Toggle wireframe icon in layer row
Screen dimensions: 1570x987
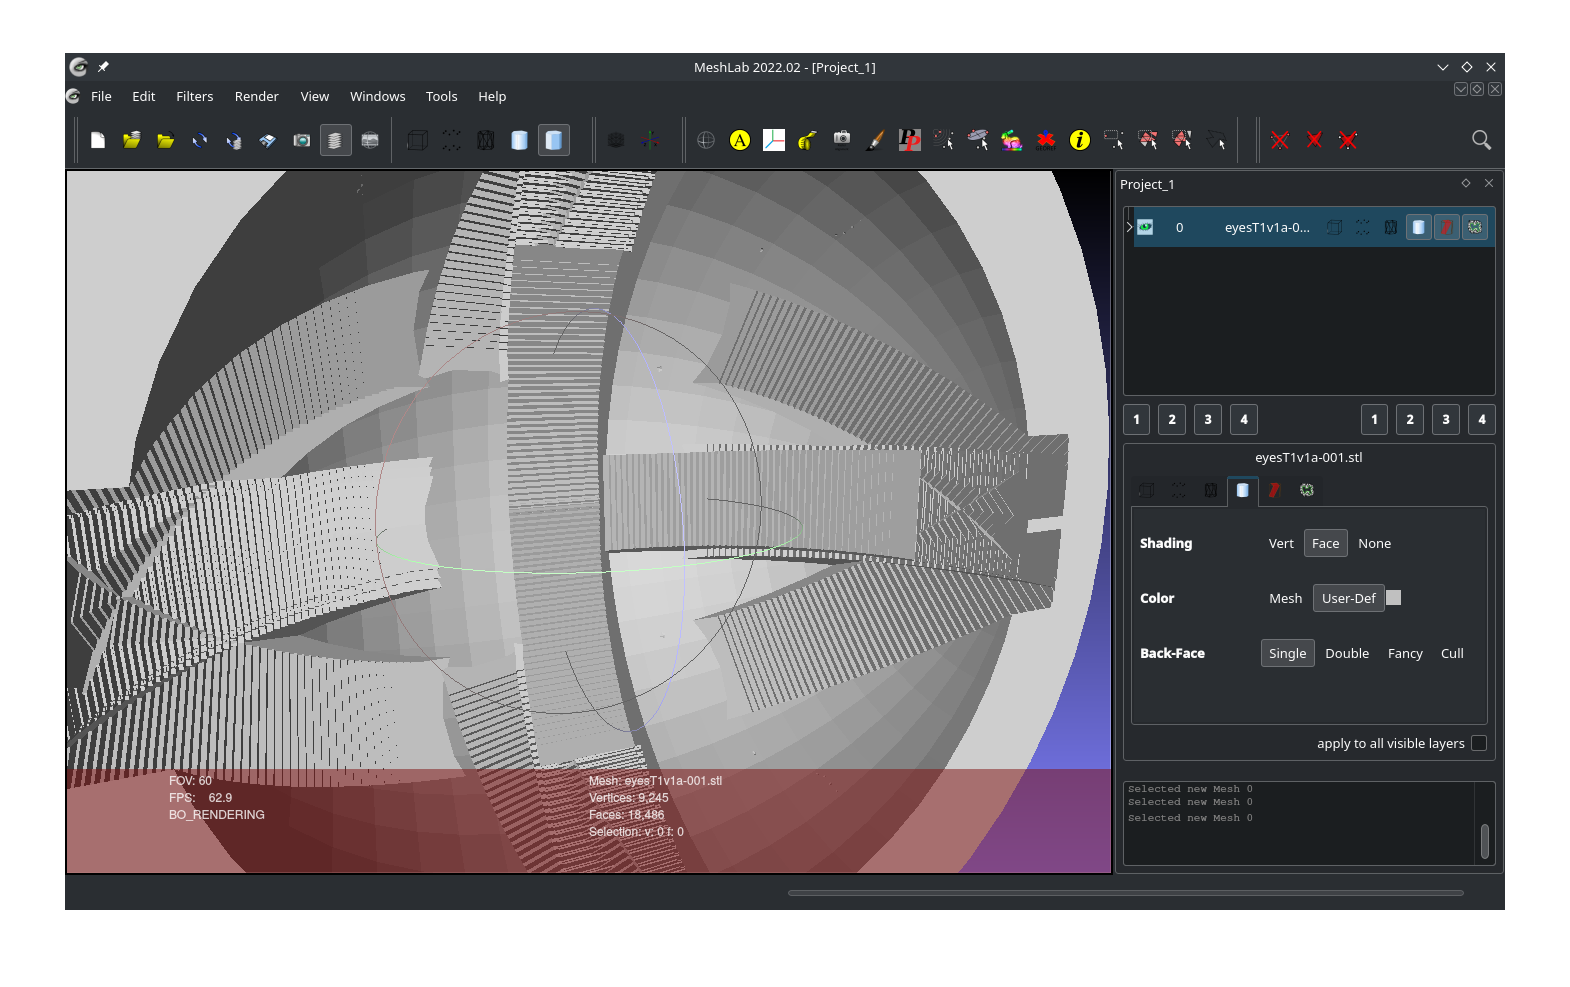click(x=1391, y=227)
